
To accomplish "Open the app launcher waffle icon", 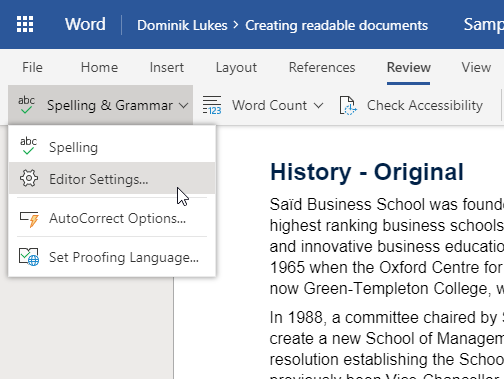I will [25, 24].
